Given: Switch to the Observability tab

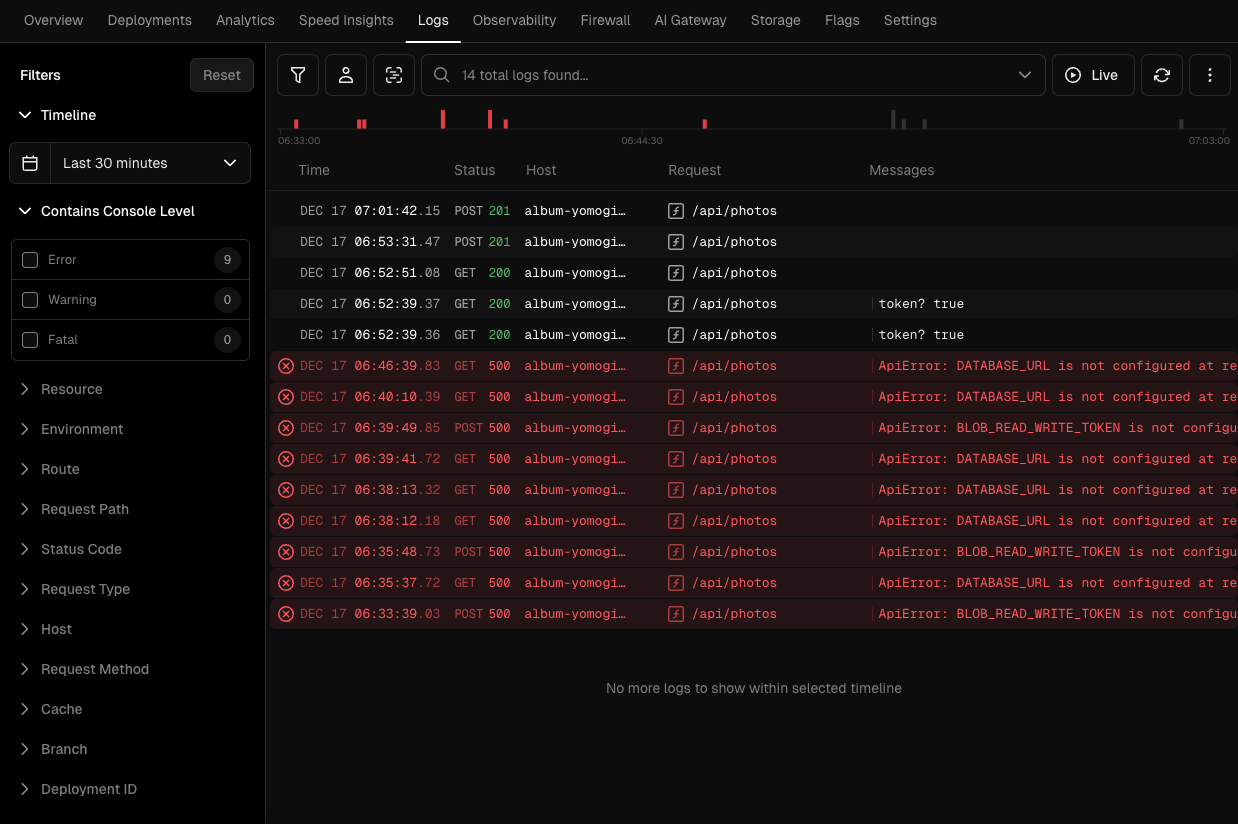Looking at the screenshot, I should [x=514, y=20].
